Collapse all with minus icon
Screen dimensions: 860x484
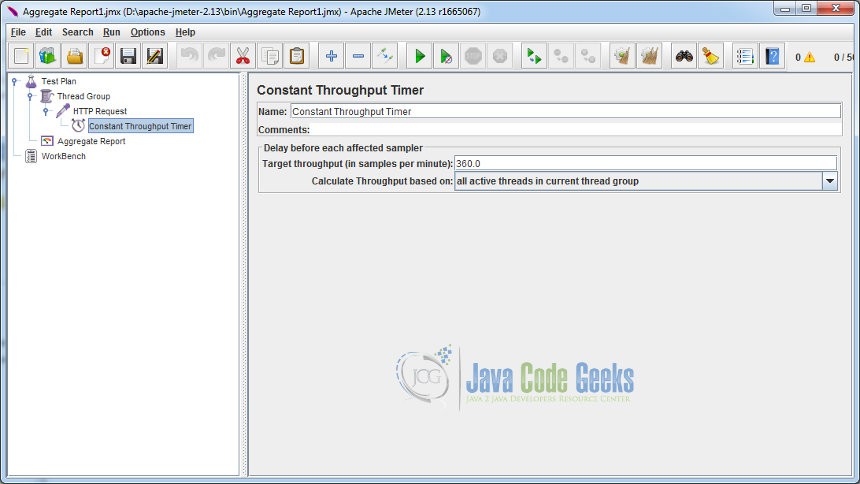click(x=358, y=56)
